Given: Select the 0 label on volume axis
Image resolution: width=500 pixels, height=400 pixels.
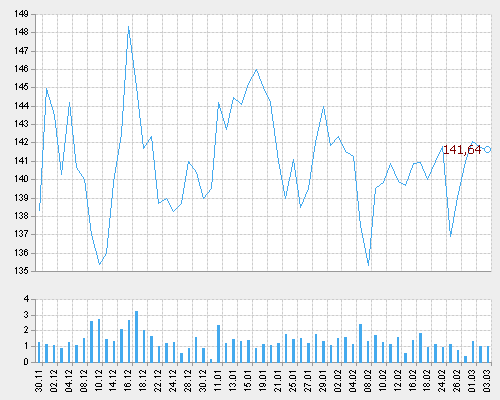Looking at the screenshot, I should point(26,362).
